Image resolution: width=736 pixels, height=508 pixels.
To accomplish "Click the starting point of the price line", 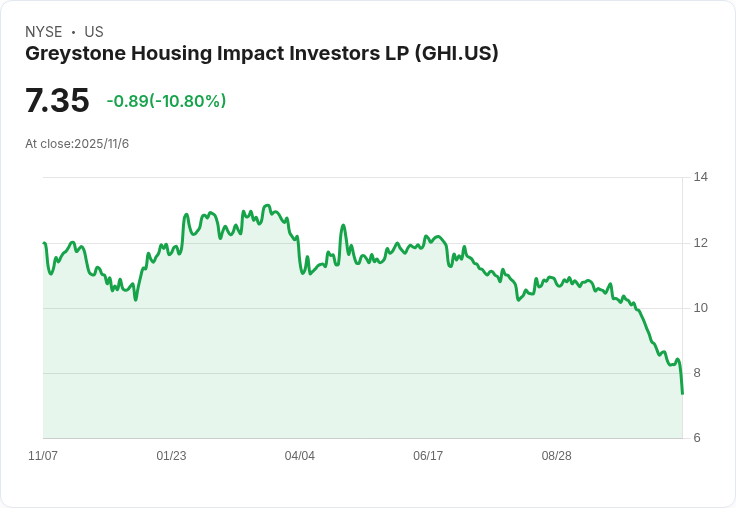I will click(x=44, y=243).
